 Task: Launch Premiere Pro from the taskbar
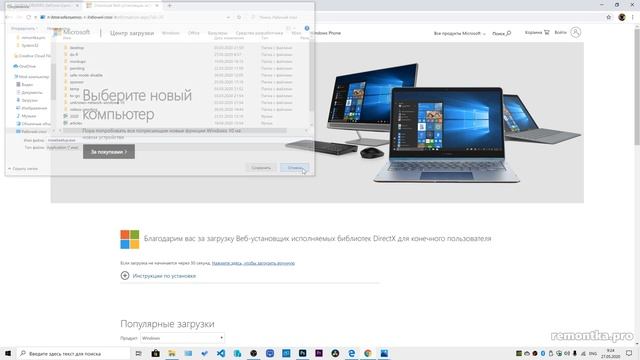[x=319, y=353]
